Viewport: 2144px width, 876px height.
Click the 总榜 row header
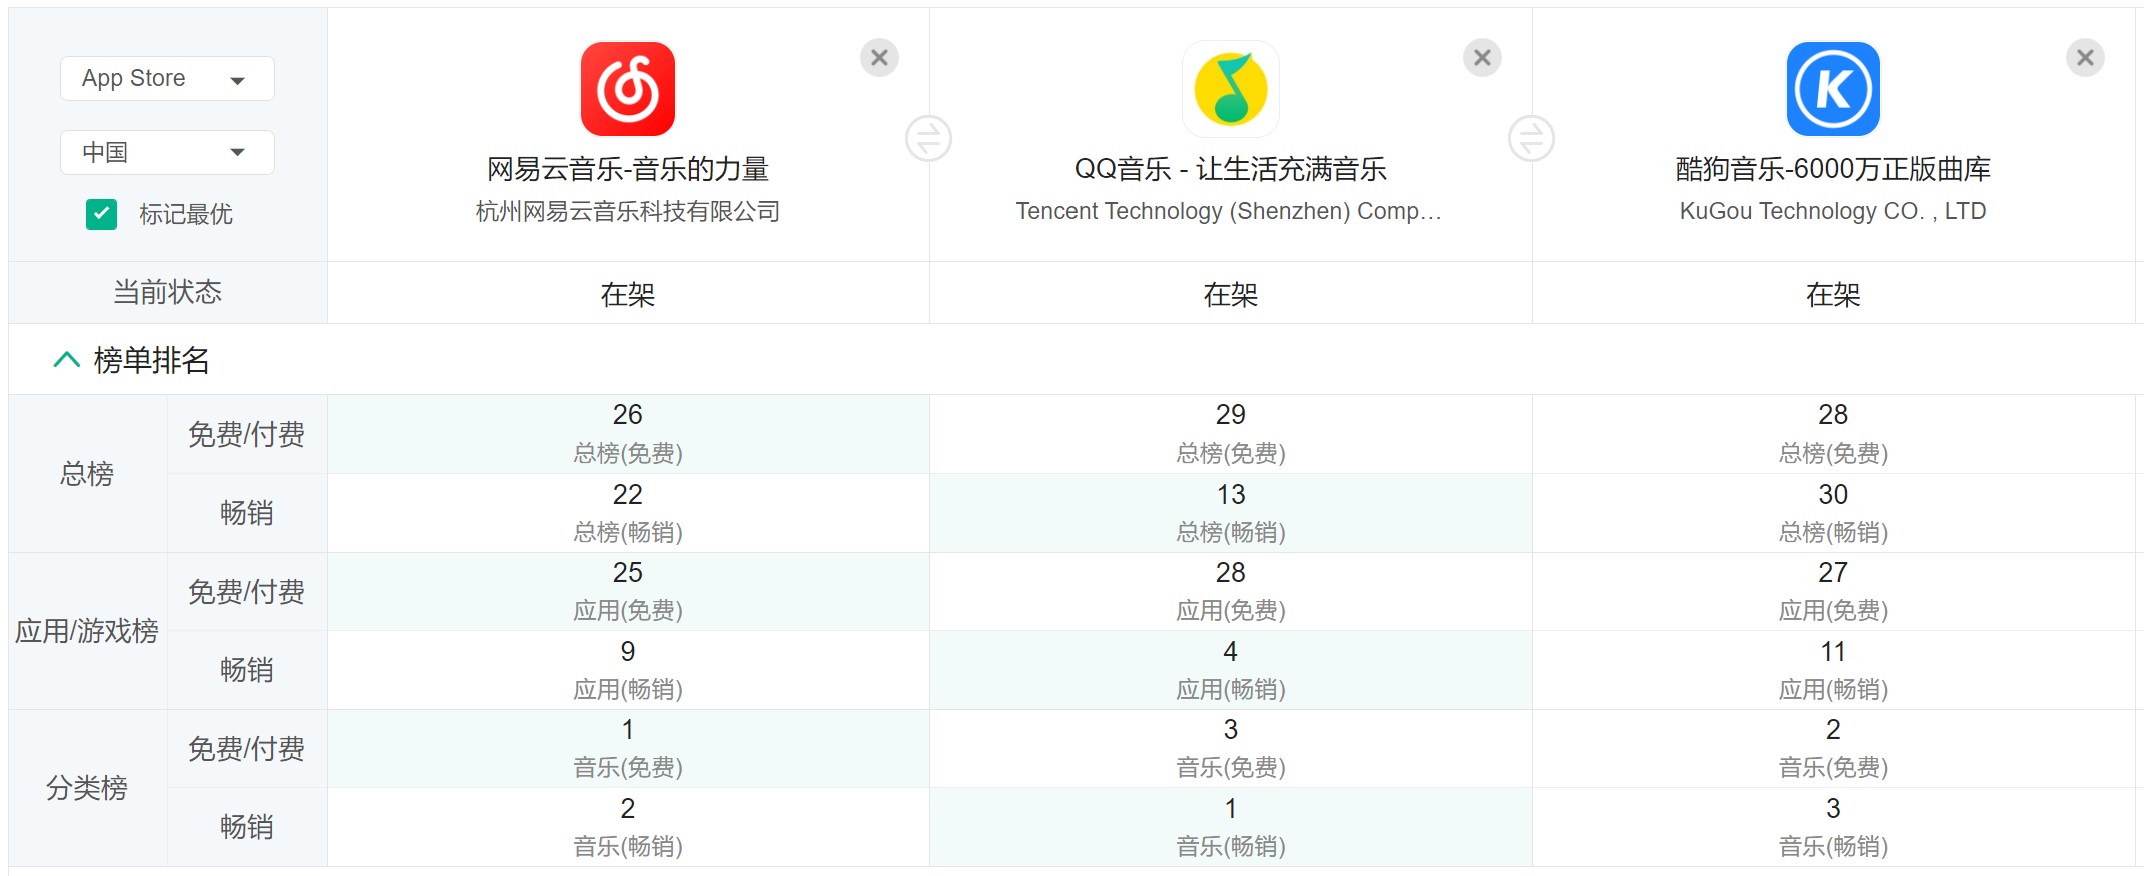pos(87,473)
